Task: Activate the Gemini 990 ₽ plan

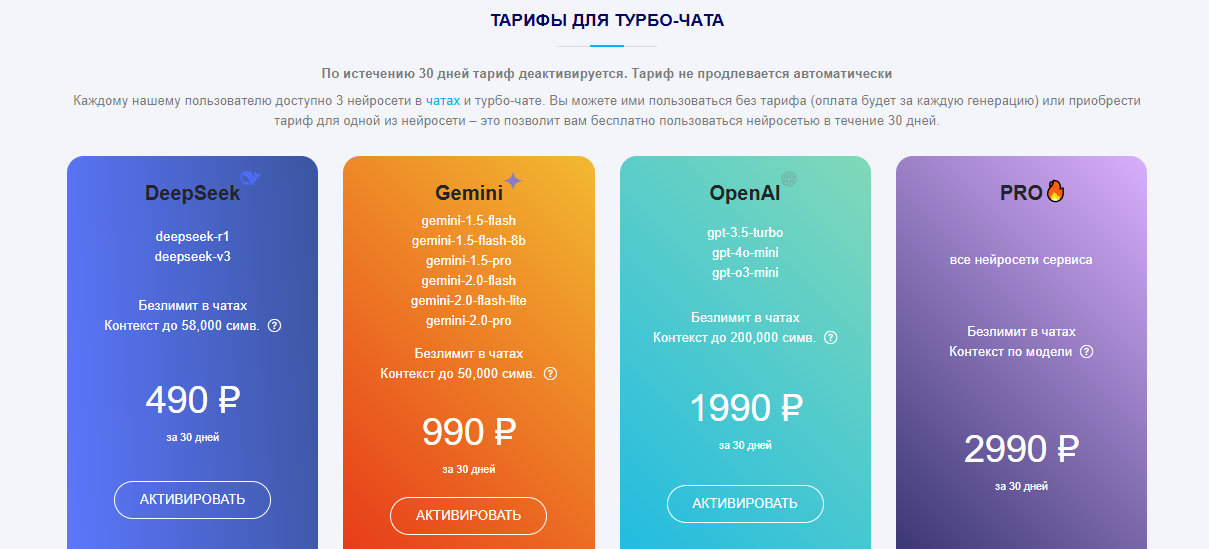Action: (468, 516)
